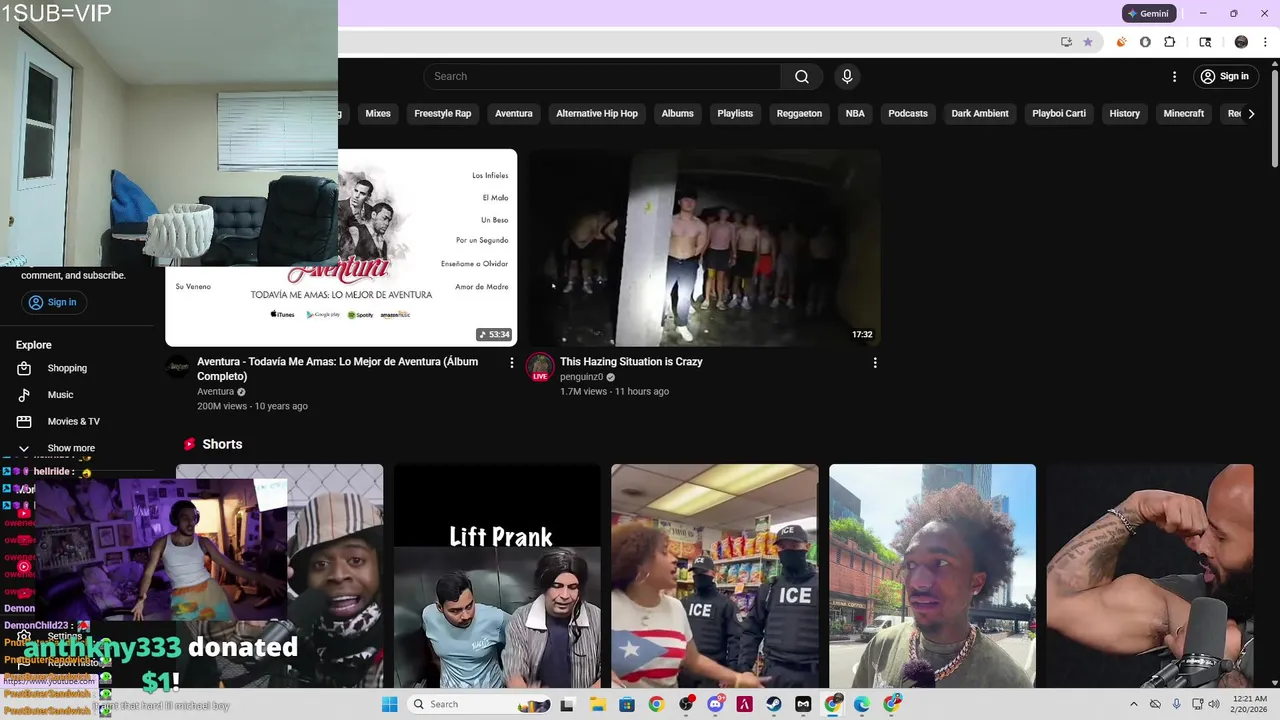Open the three-dot menu for the Hazing video
Viewport: 1280px width, 720px height.
[875, 363]
